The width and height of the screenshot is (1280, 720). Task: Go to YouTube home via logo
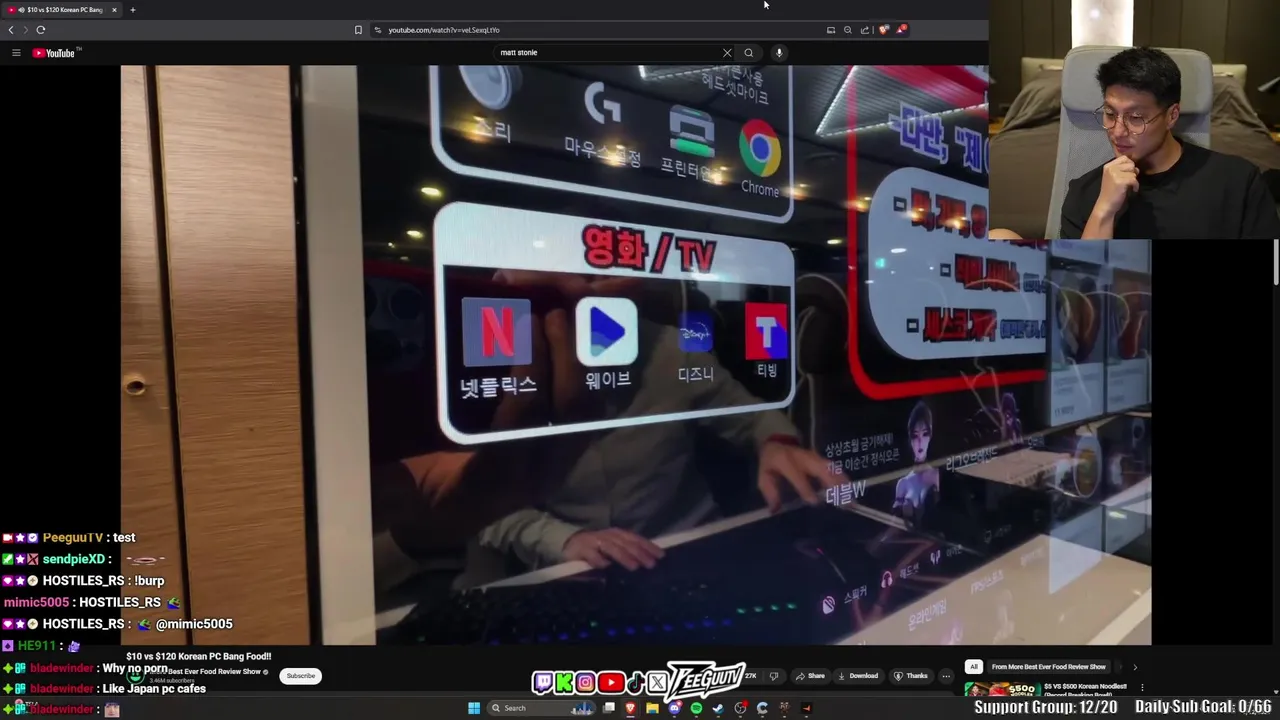coord(55,53)
